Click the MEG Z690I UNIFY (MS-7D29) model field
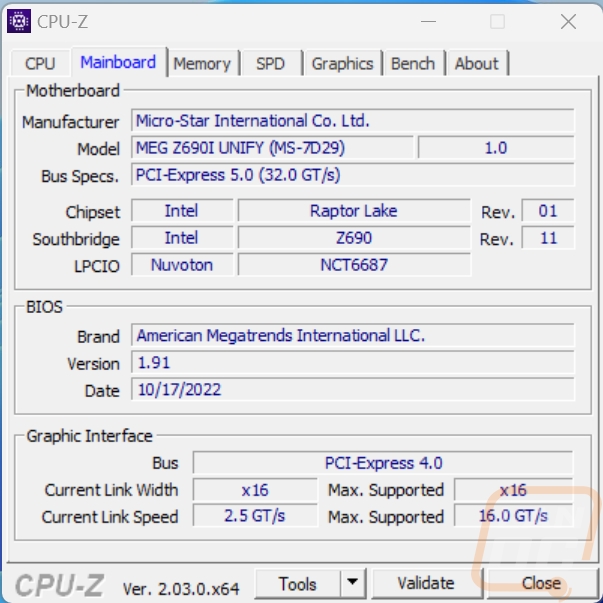603x603 pixels. (272, 148)
